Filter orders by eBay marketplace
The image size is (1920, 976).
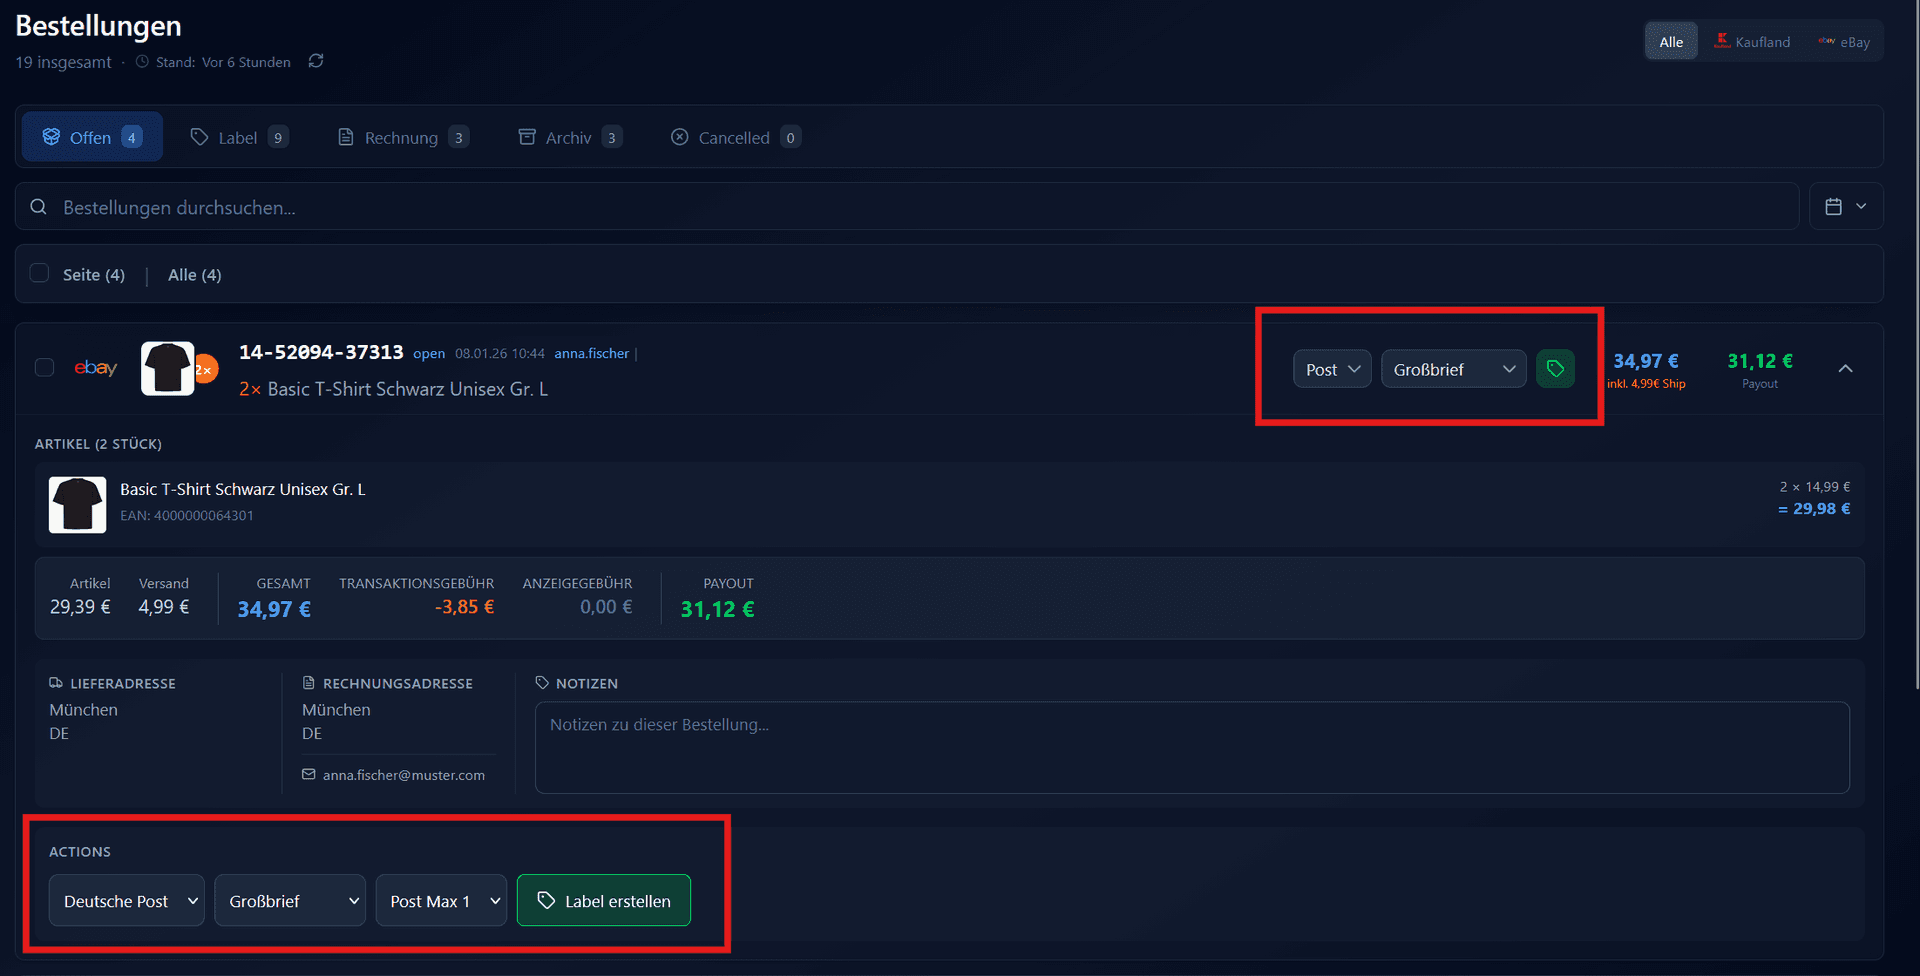(1844, 42)
